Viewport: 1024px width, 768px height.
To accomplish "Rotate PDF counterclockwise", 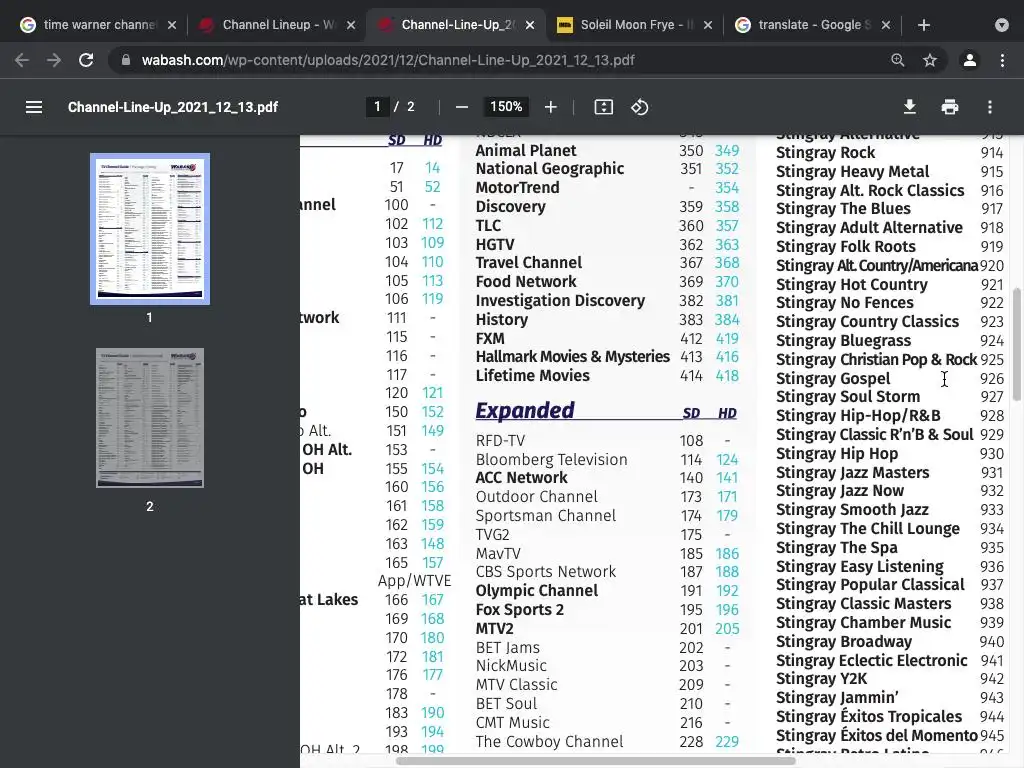I will pos(639,107).
